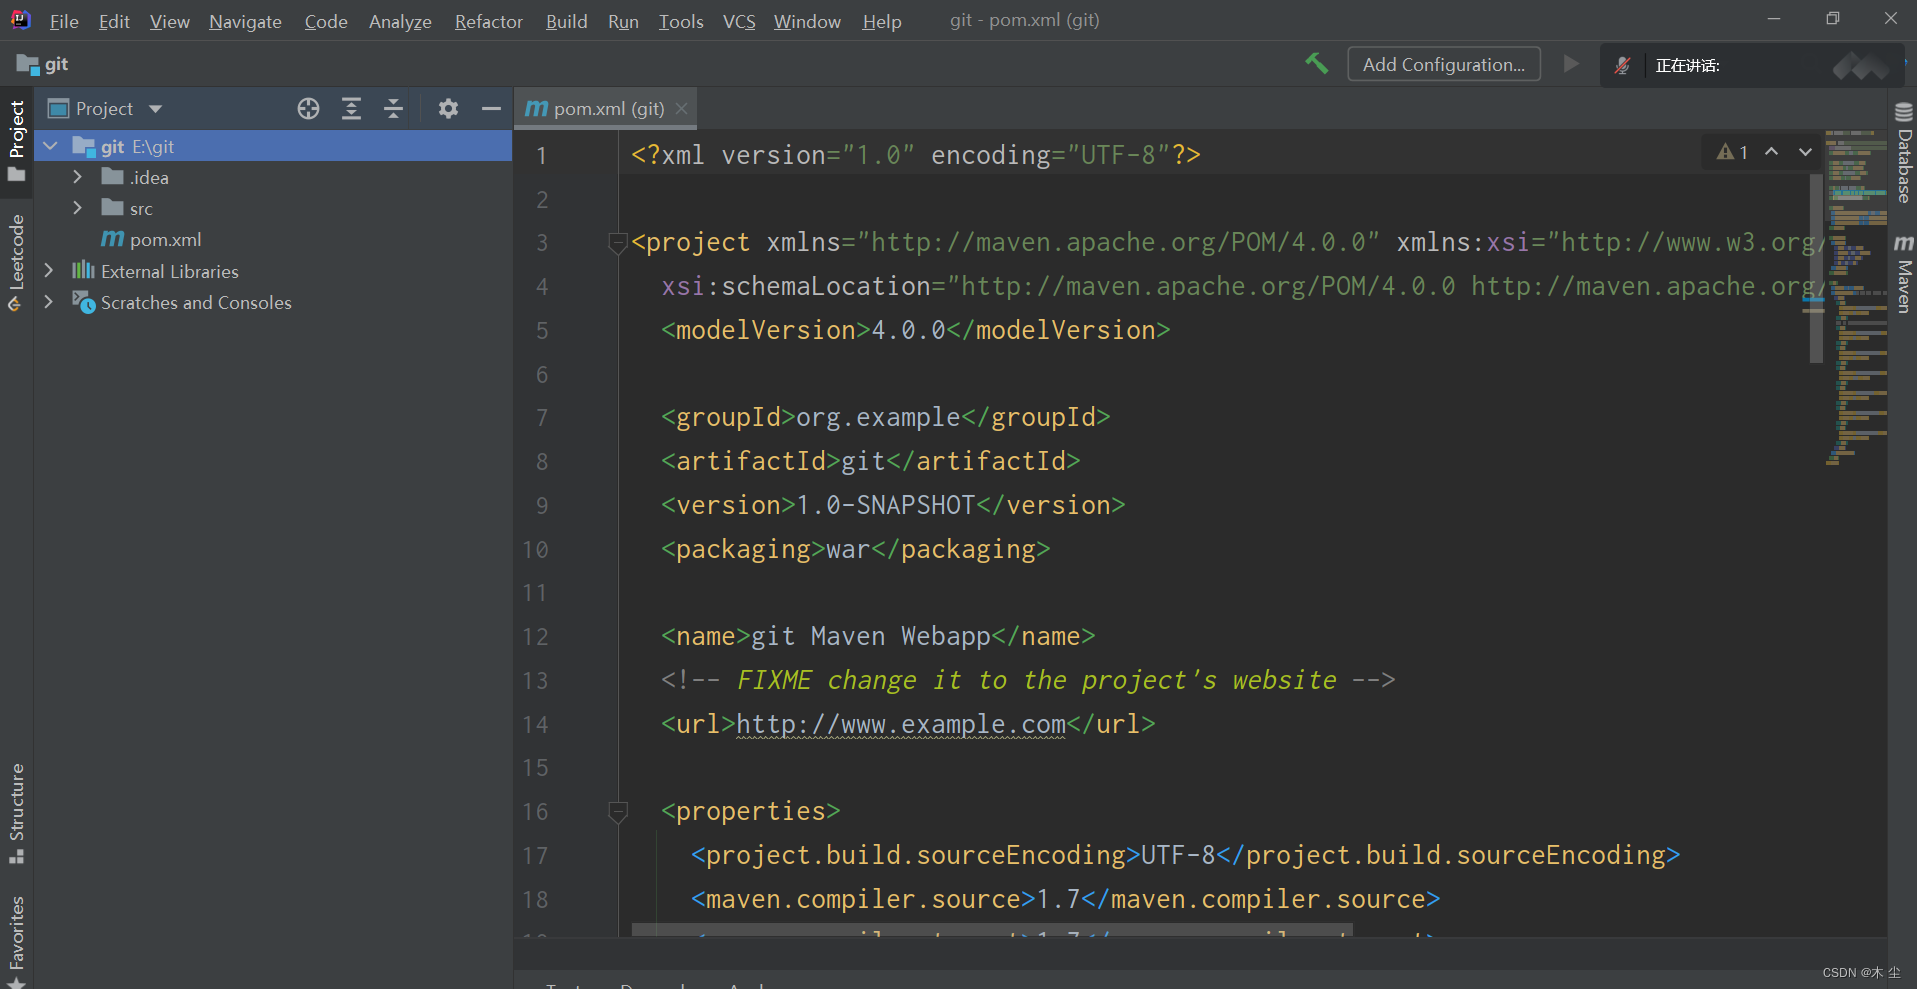
Task: Click Expand All icon in Project panel
Action: (x=351, y=109)
